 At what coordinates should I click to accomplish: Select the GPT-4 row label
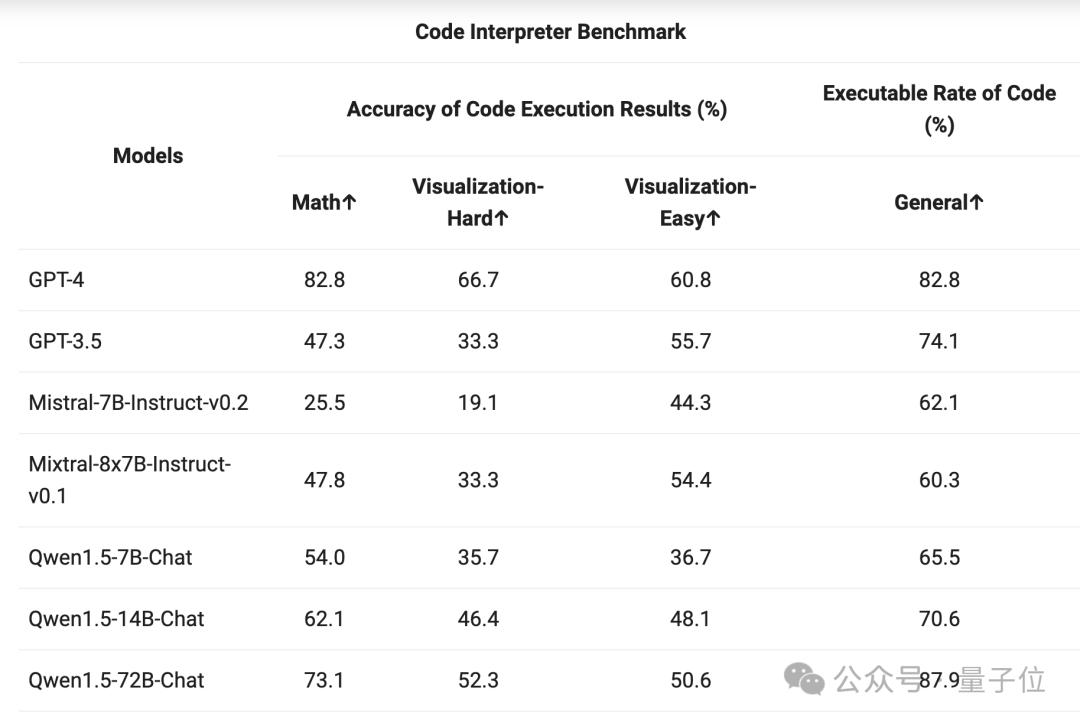[x=56, y=280]
